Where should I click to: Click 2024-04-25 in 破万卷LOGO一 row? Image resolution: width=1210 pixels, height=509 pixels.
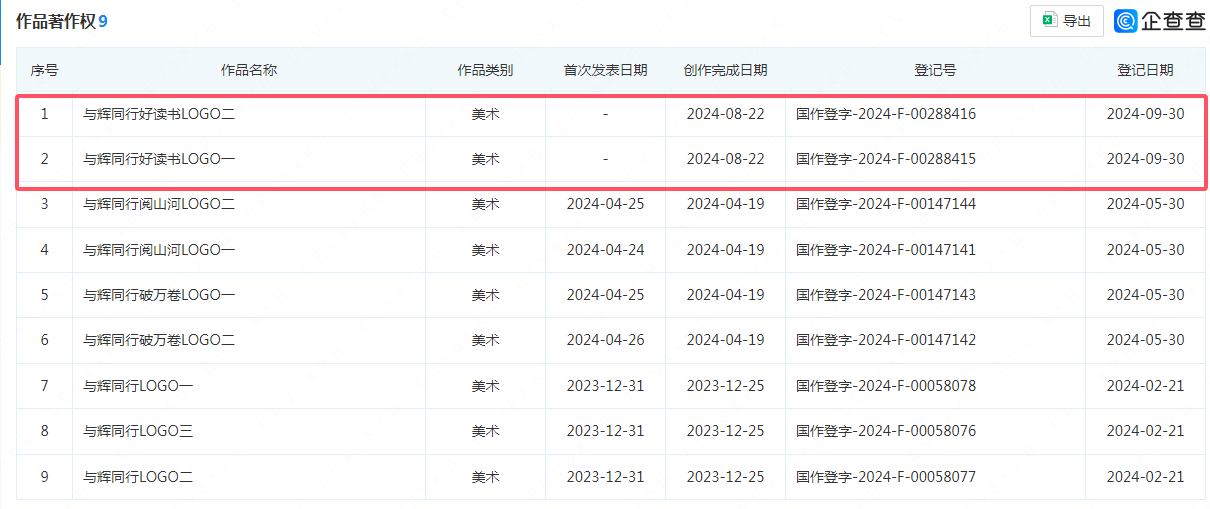pos(605,295)
